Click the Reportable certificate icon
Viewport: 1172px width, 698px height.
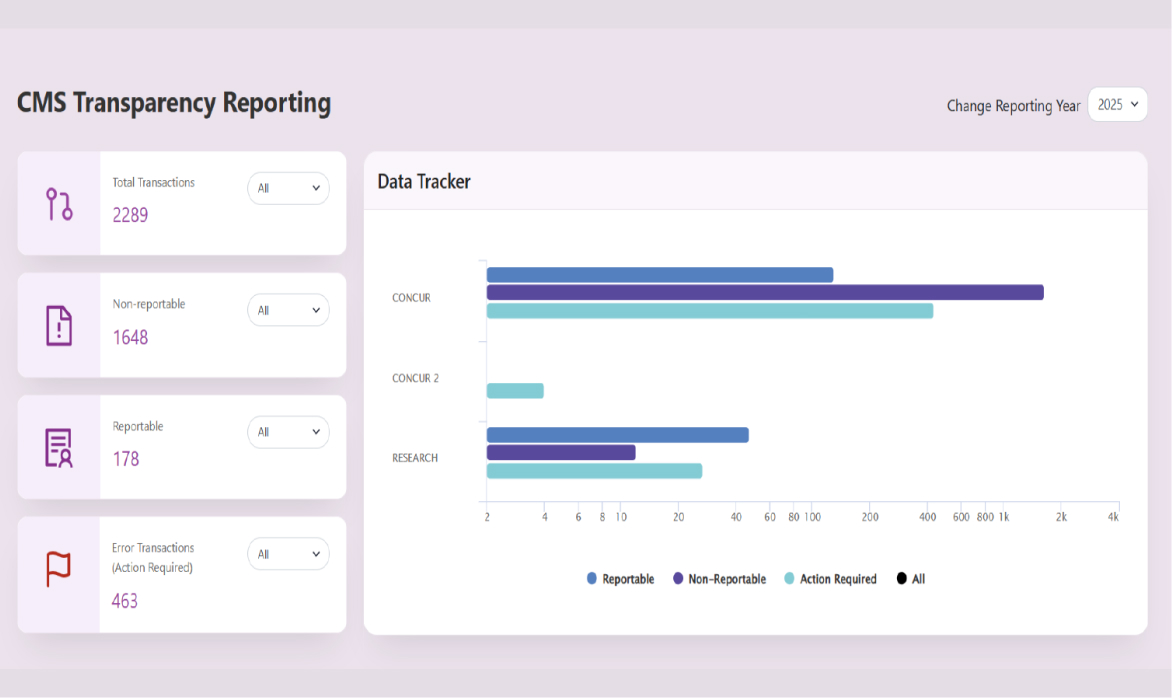(x=59, y=448)
